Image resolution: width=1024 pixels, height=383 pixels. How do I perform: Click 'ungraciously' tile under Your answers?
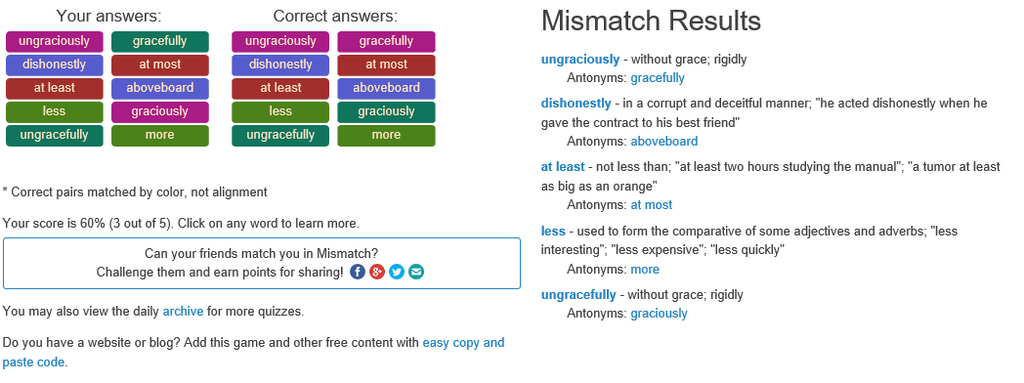coord(54,41)
